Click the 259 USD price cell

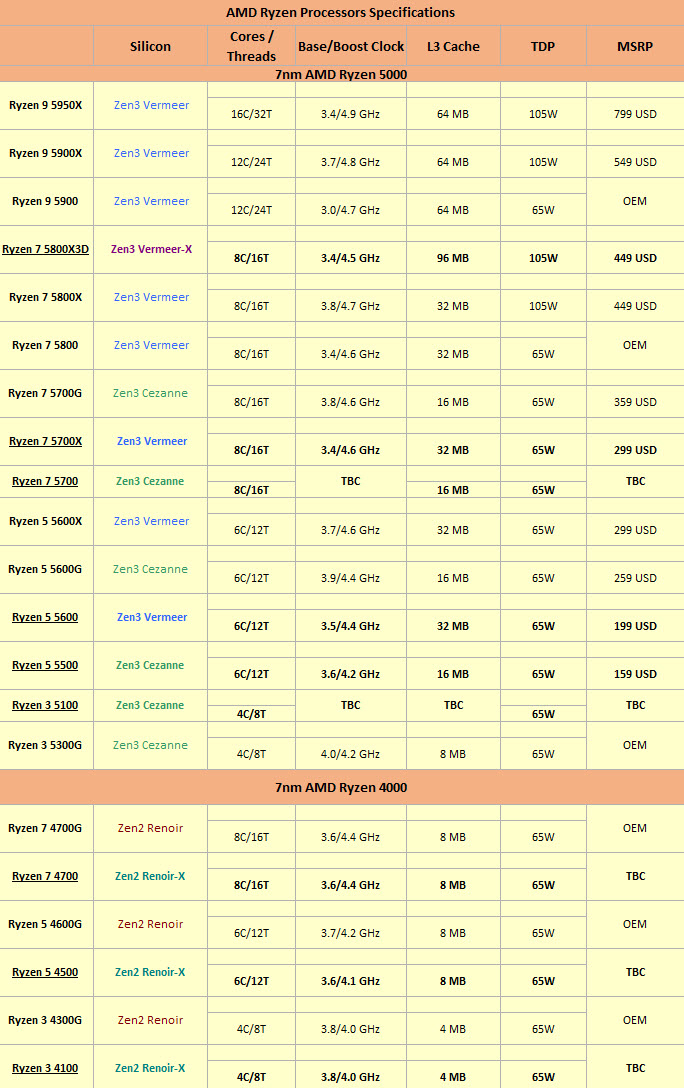(x=635, y=578)
